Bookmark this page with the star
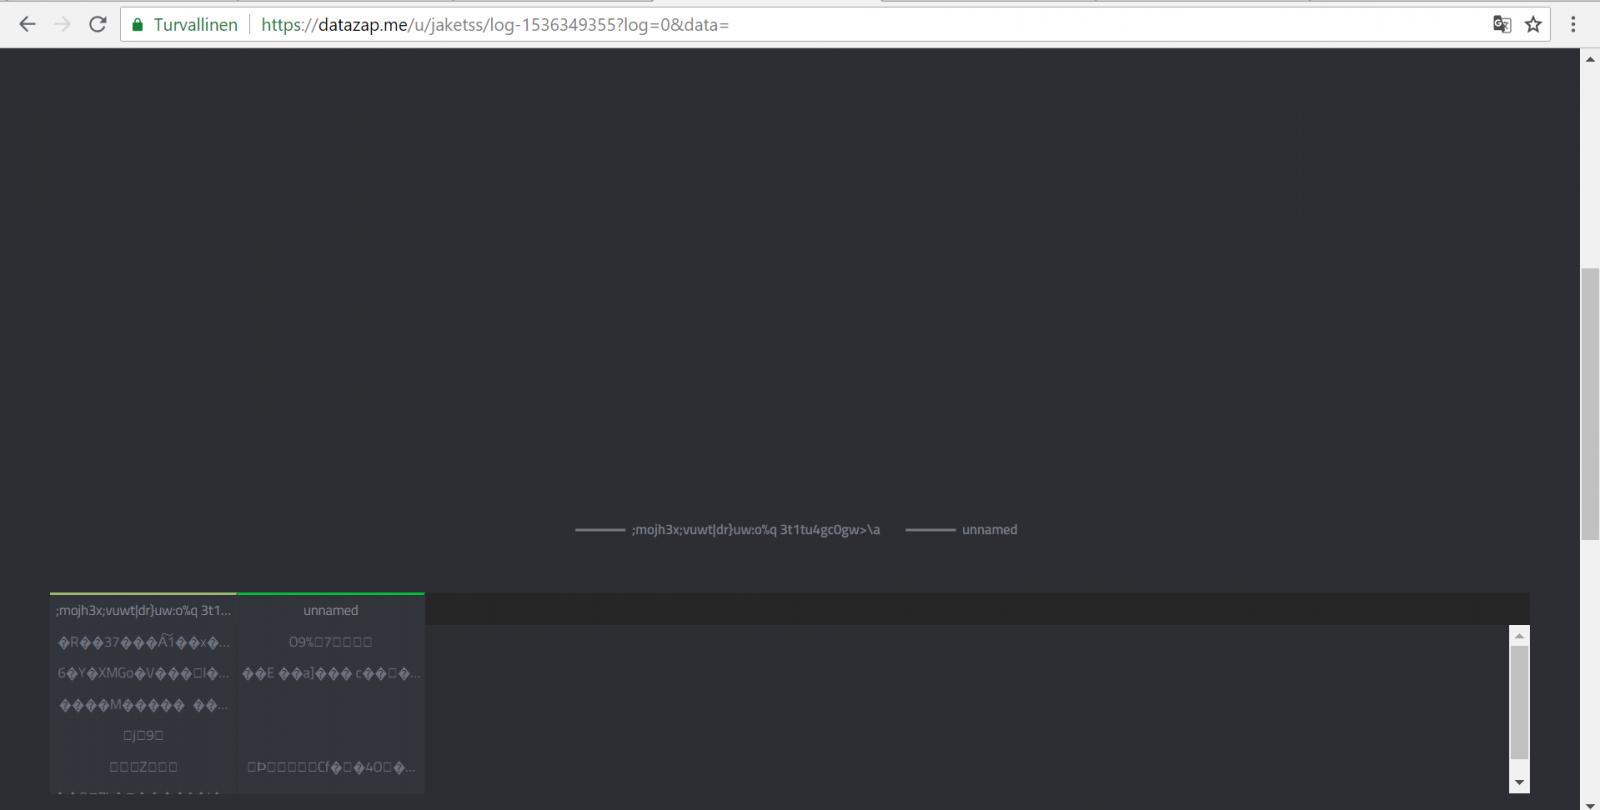 coord(1533,25)
